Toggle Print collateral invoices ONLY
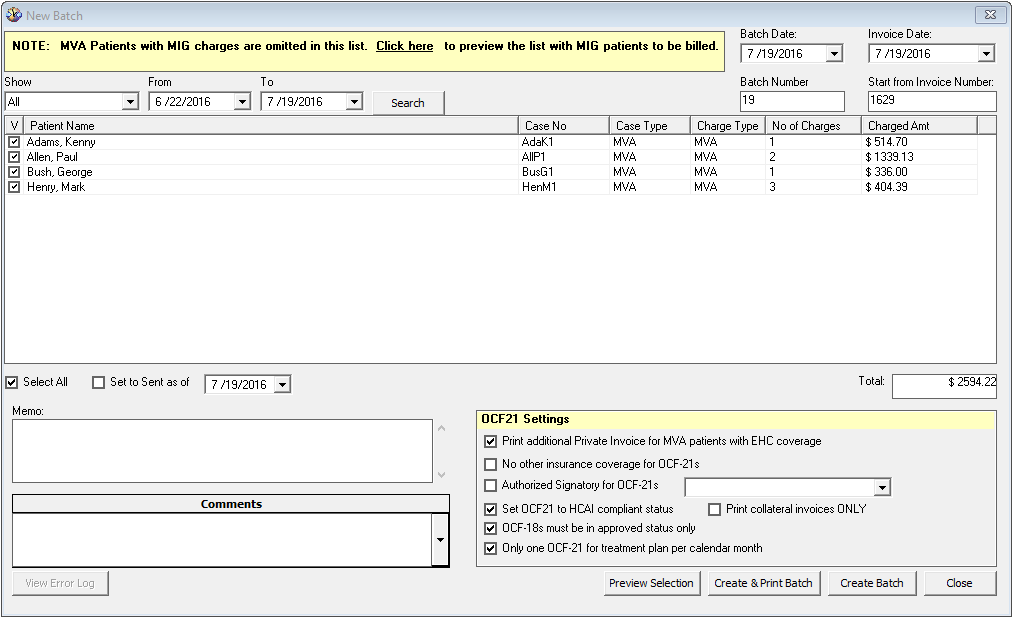 tap(715, 508)
